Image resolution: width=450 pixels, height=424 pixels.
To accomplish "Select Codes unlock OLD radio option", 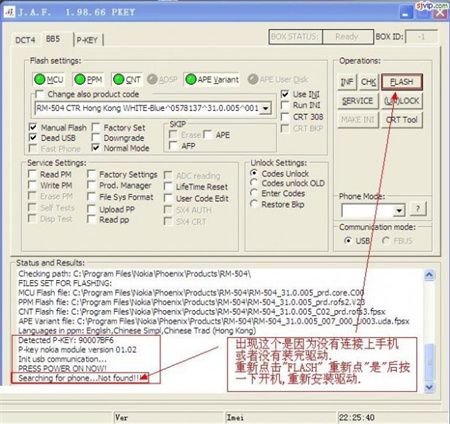I will [x=254, y=183].
